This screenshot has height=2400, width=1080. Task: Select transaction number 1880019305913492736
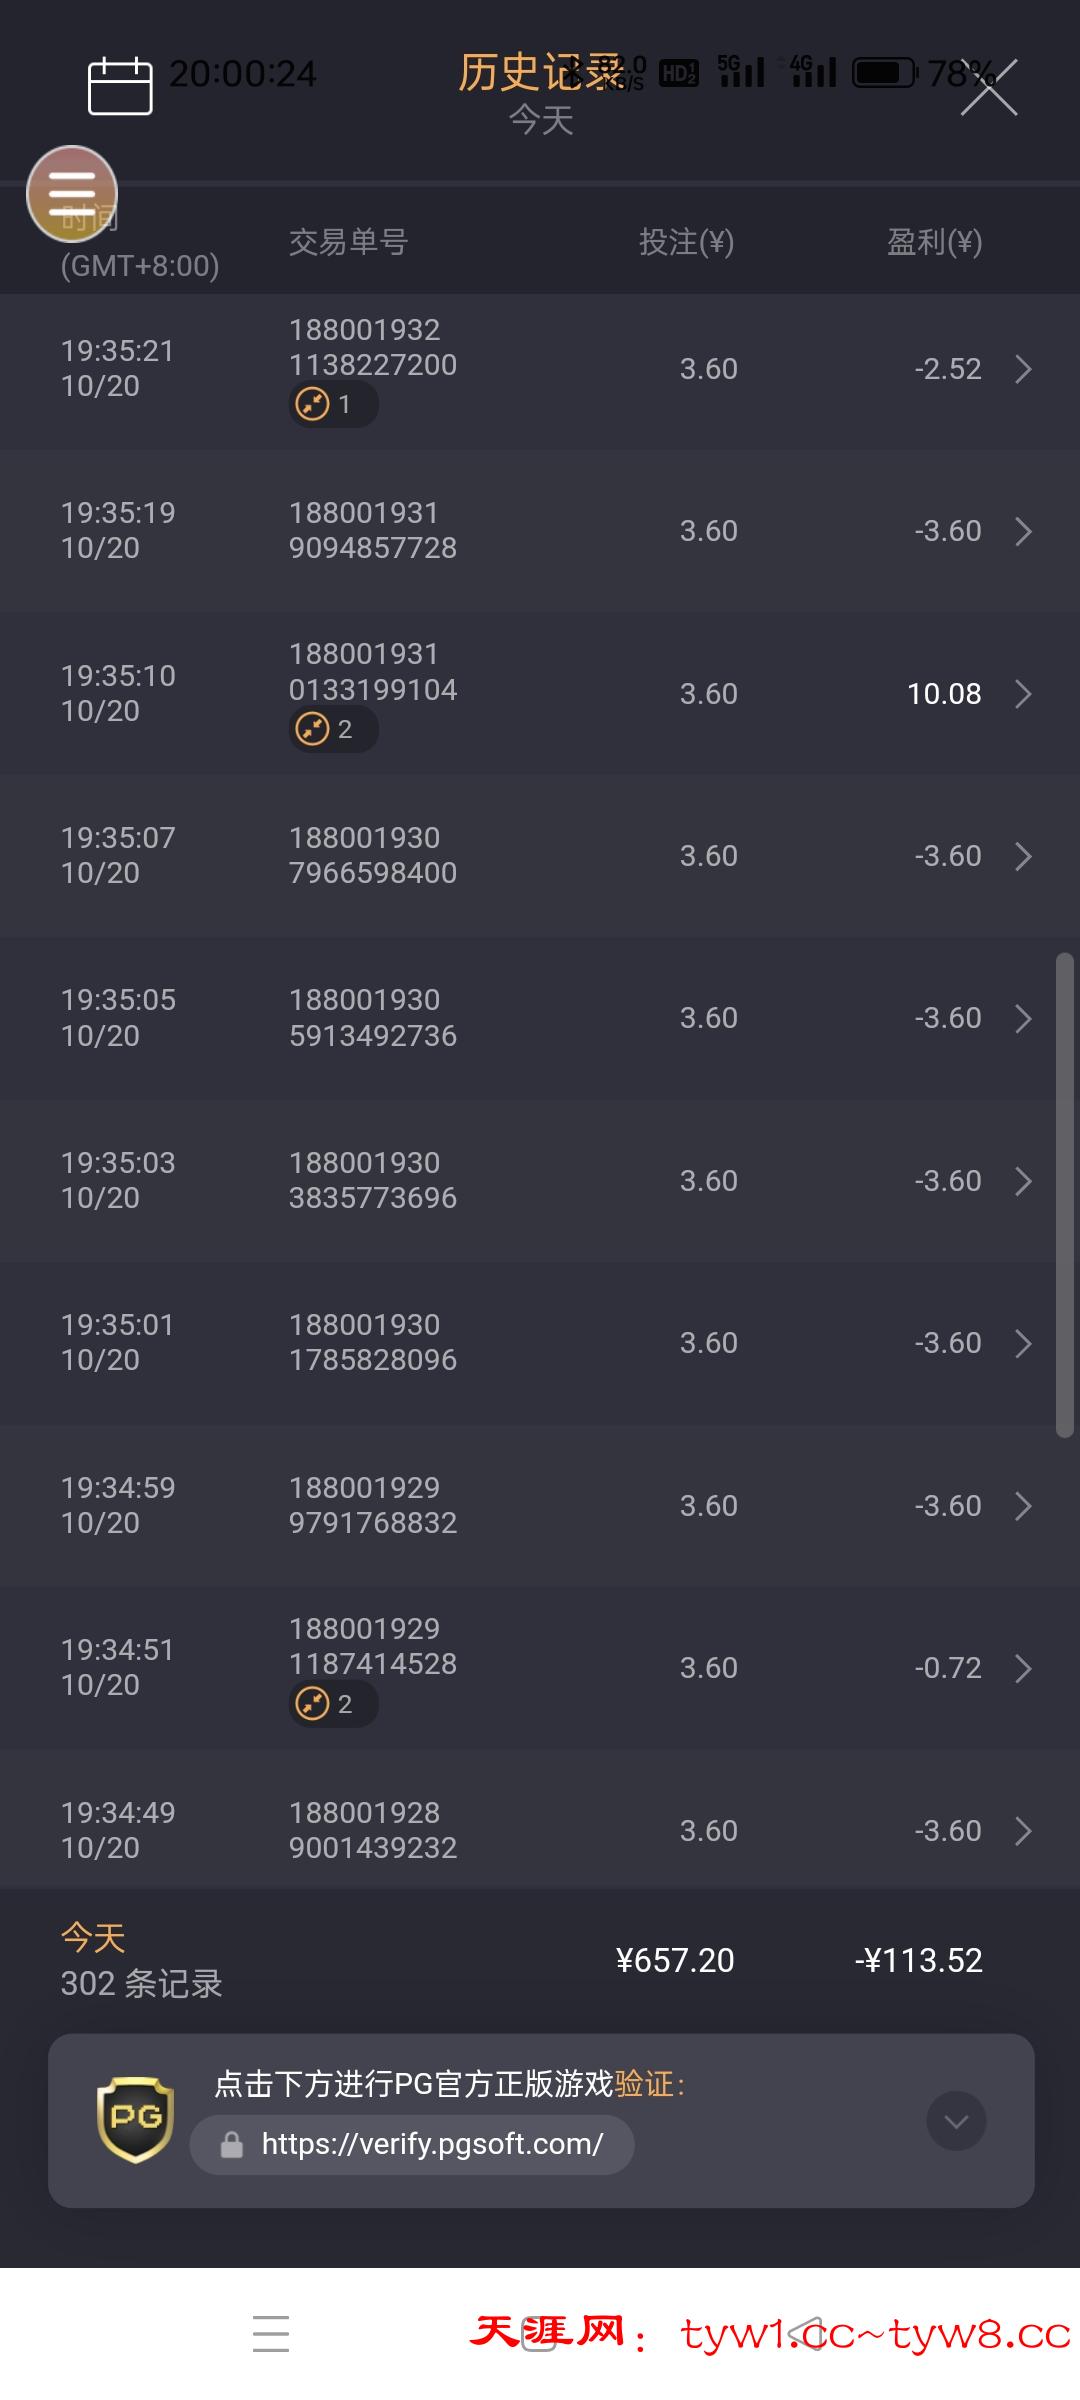pos(372,1018)
